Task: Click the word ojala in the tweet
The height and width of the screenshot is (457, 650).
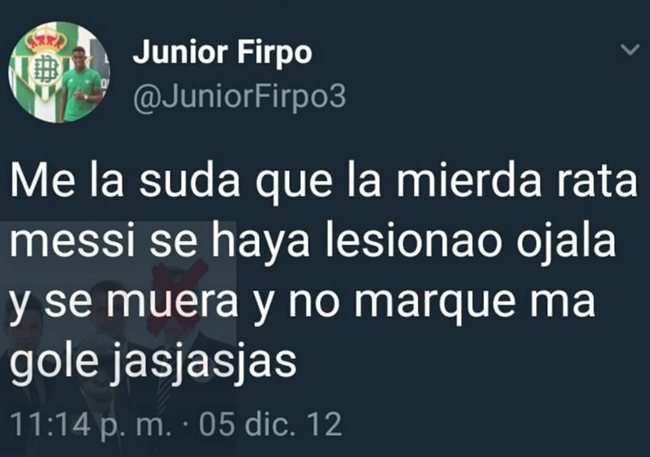Action: [566, 243]
